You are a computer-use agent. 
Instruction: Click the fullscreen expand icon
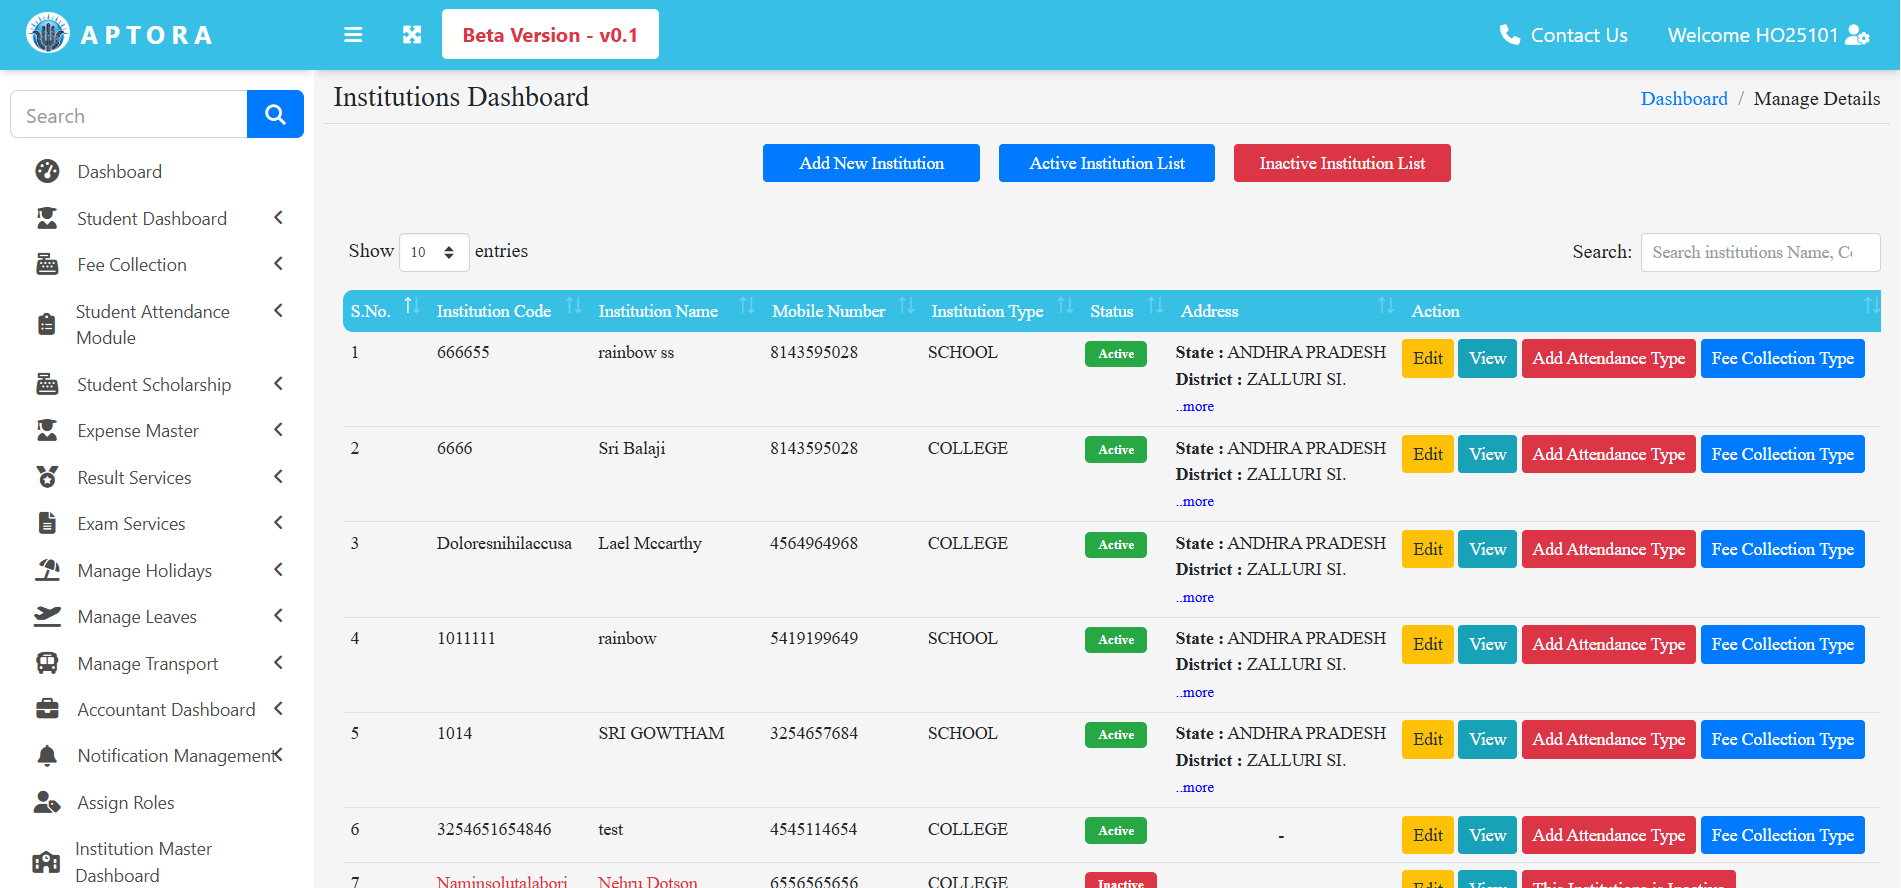tap(412, 35)
